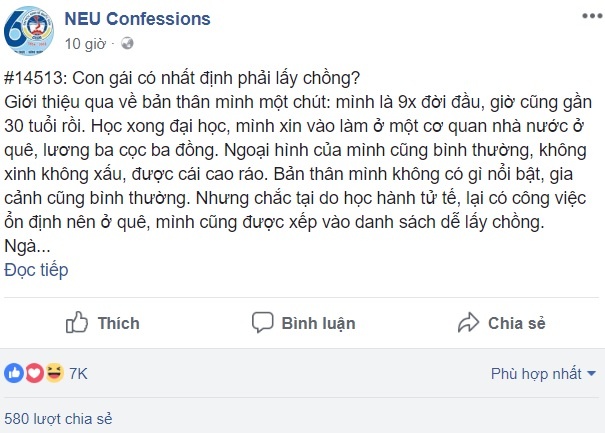Click the Chia sẻ share arrow icon

click(467, 322)
